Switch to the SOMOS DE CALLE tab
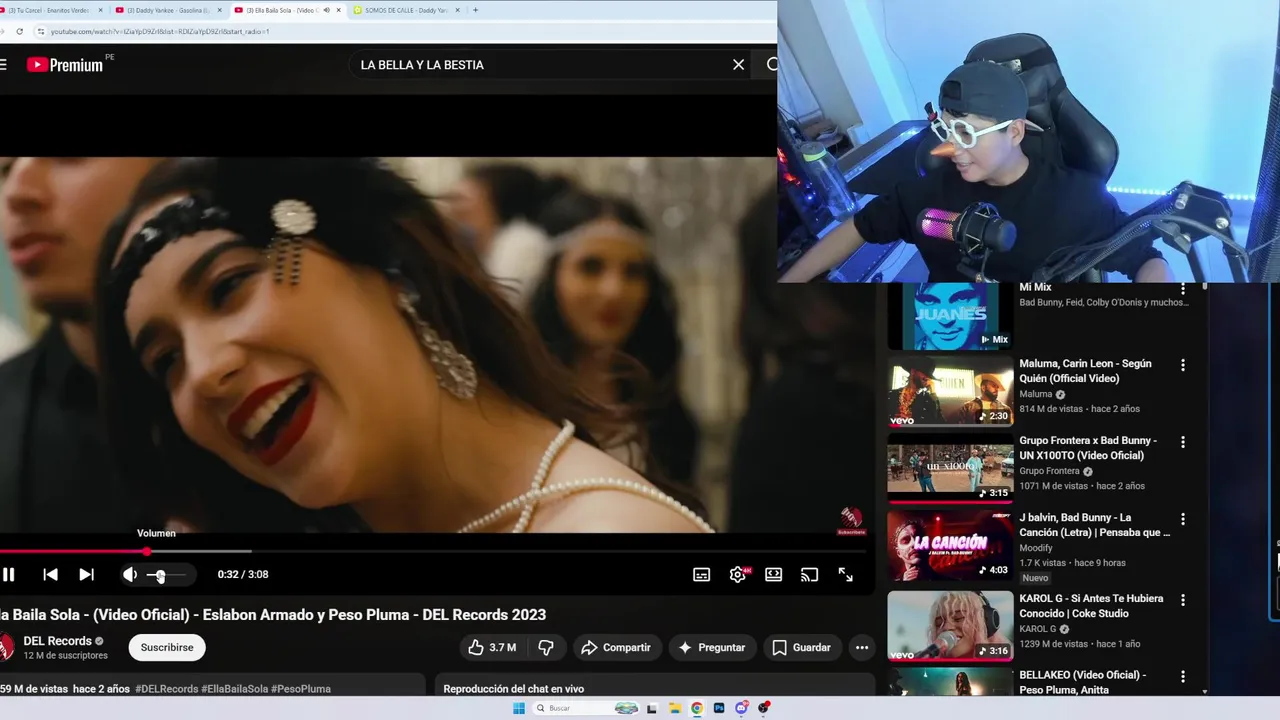This screenshot has width=1280, height=720. [406, 10]
